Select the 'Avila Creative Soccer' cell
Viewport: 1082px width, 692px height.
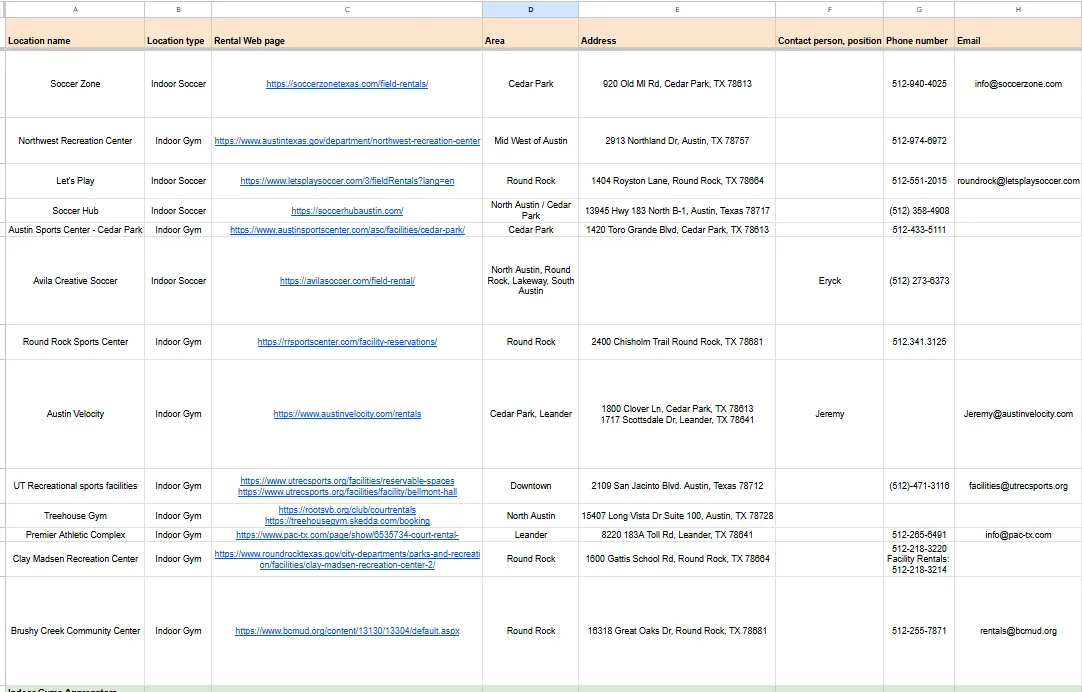pos(75,281)
